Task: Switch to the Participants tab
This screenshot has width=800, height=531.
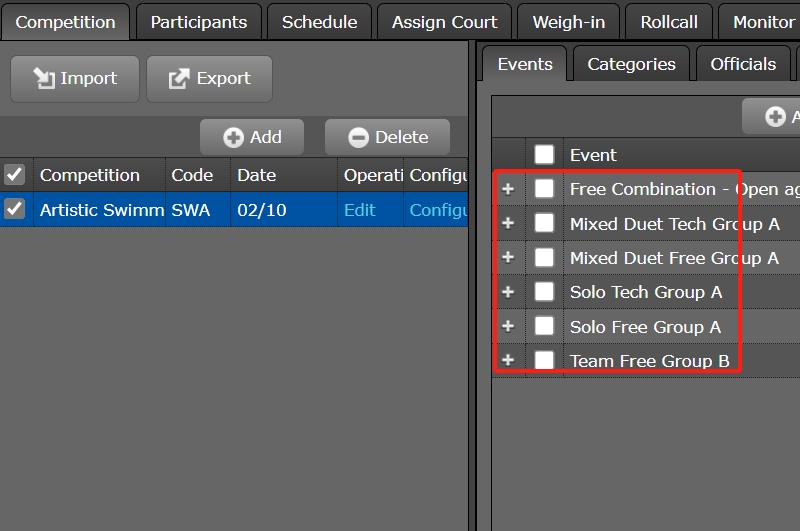Action: click(199, 22)
